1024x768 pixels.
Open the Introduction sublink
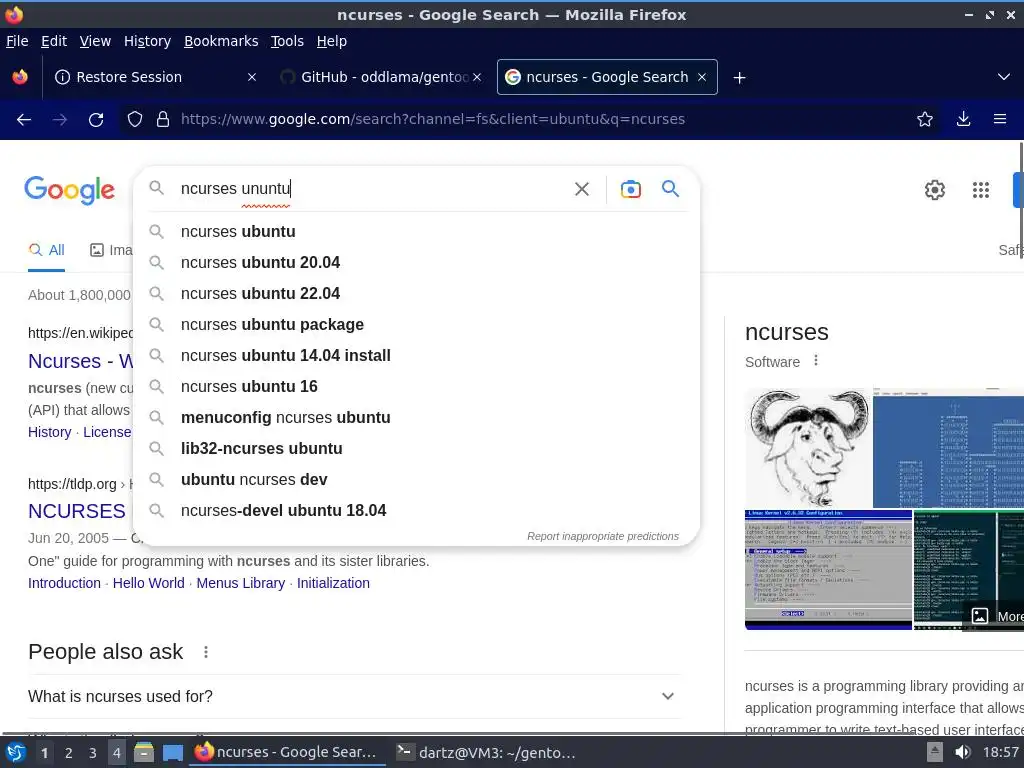[64, 583]
